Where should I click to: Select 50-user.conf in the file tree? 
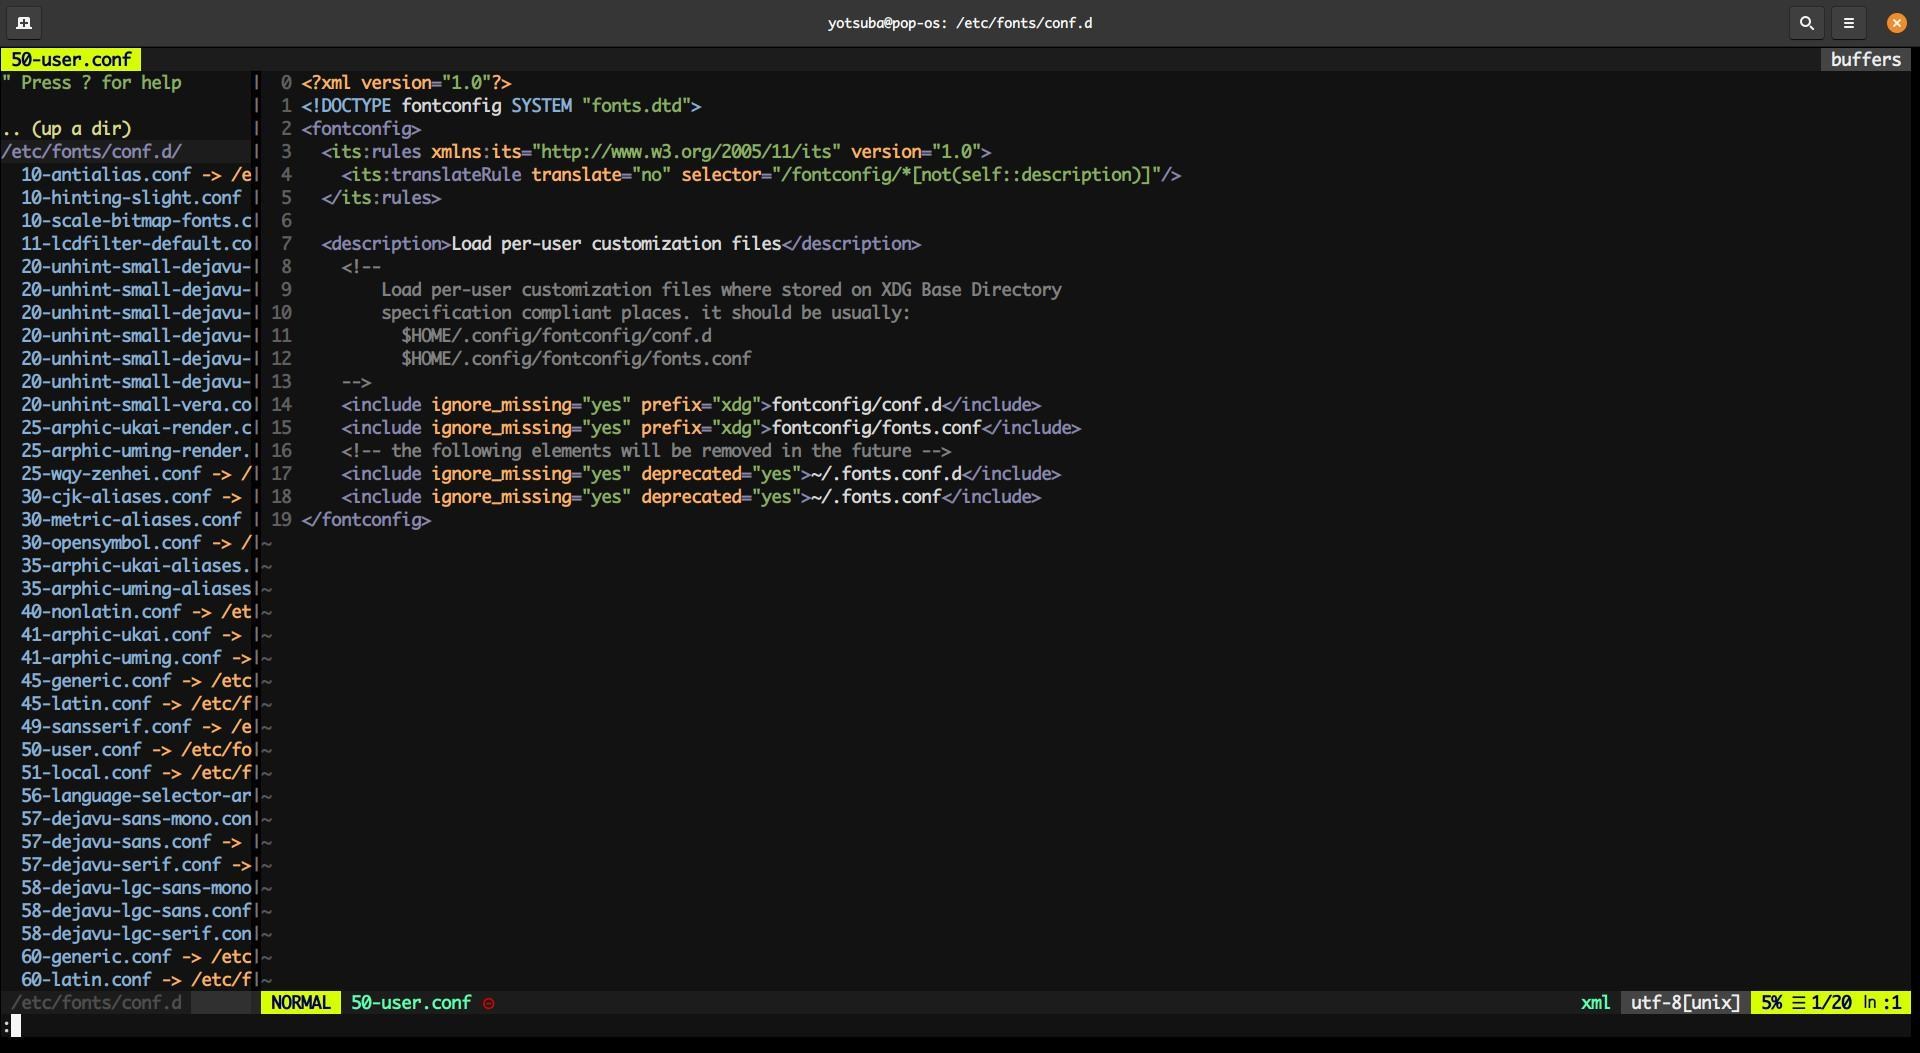click(x=81, y=749)
